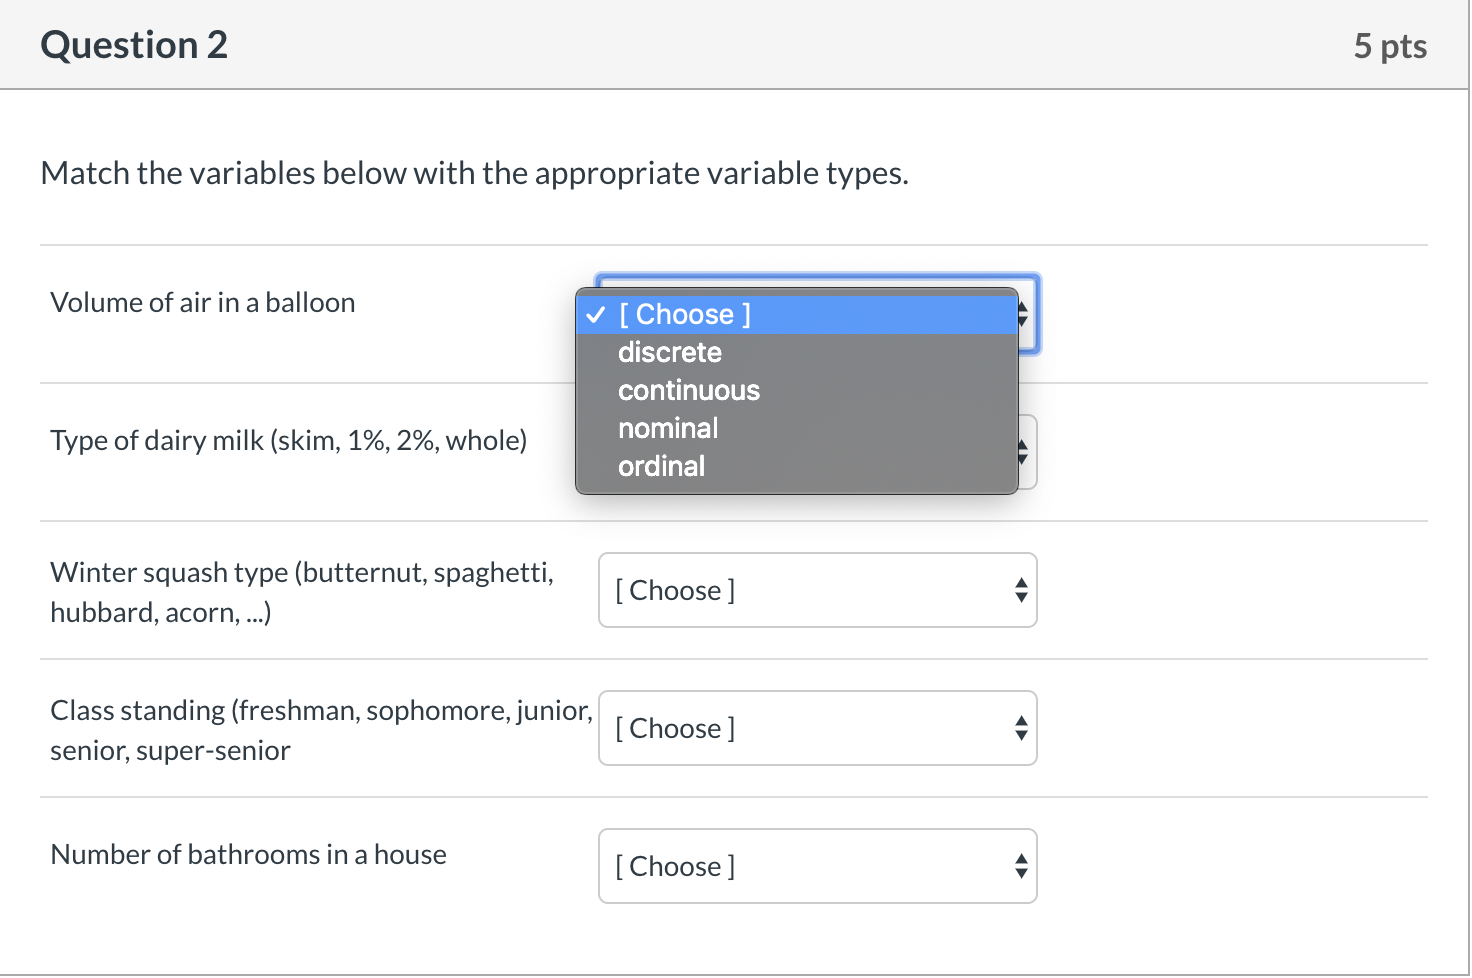
Task: Click the "Number of bathrooms in a house" label
Action: pyautogui.click(x=248, y=854)
